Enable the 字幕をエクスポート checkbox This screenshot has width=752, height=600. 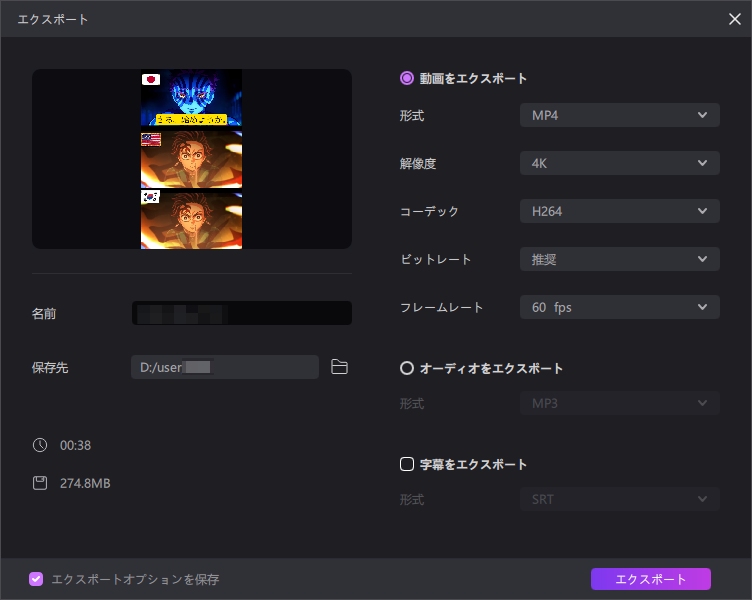click(407, 464)
